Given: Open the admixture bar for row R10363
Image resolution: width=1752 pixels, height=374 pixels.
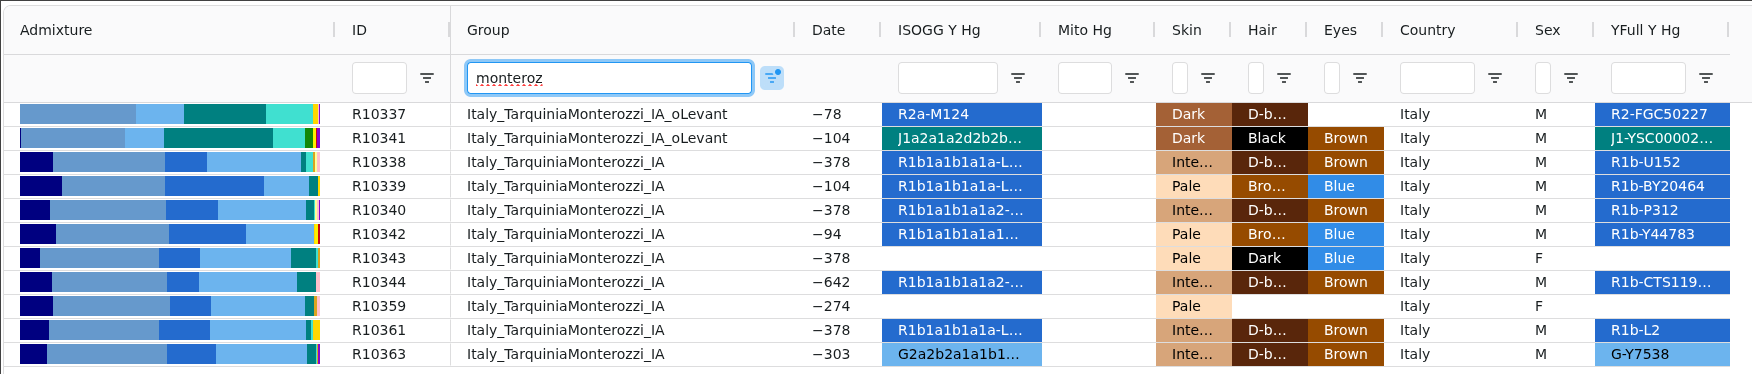Looking at the screenshot, I should pyautogui.click(x=170, y=354).
